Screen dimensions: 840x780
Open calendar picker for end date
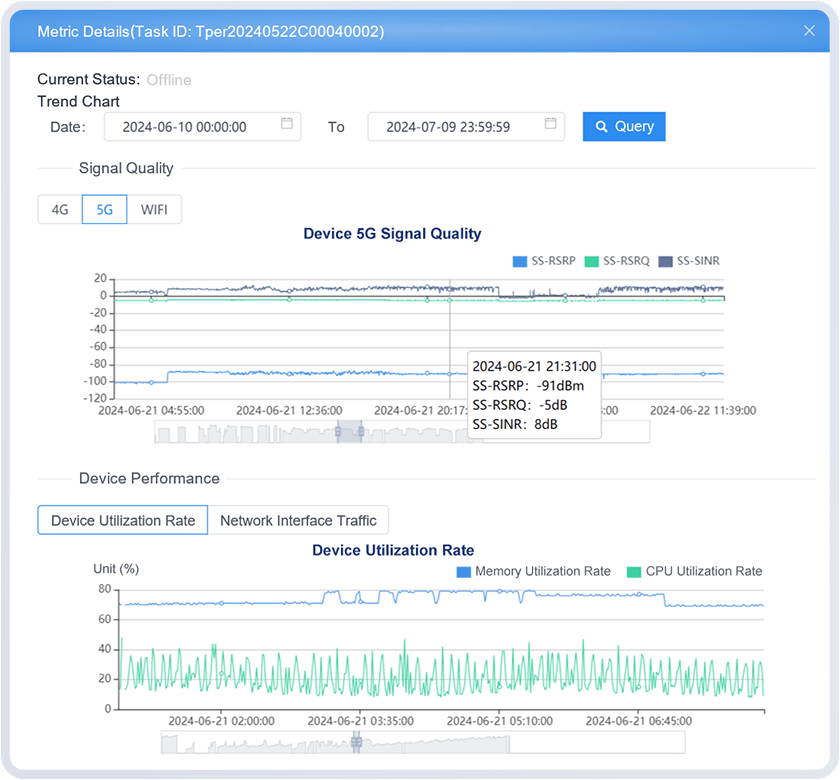551,124
